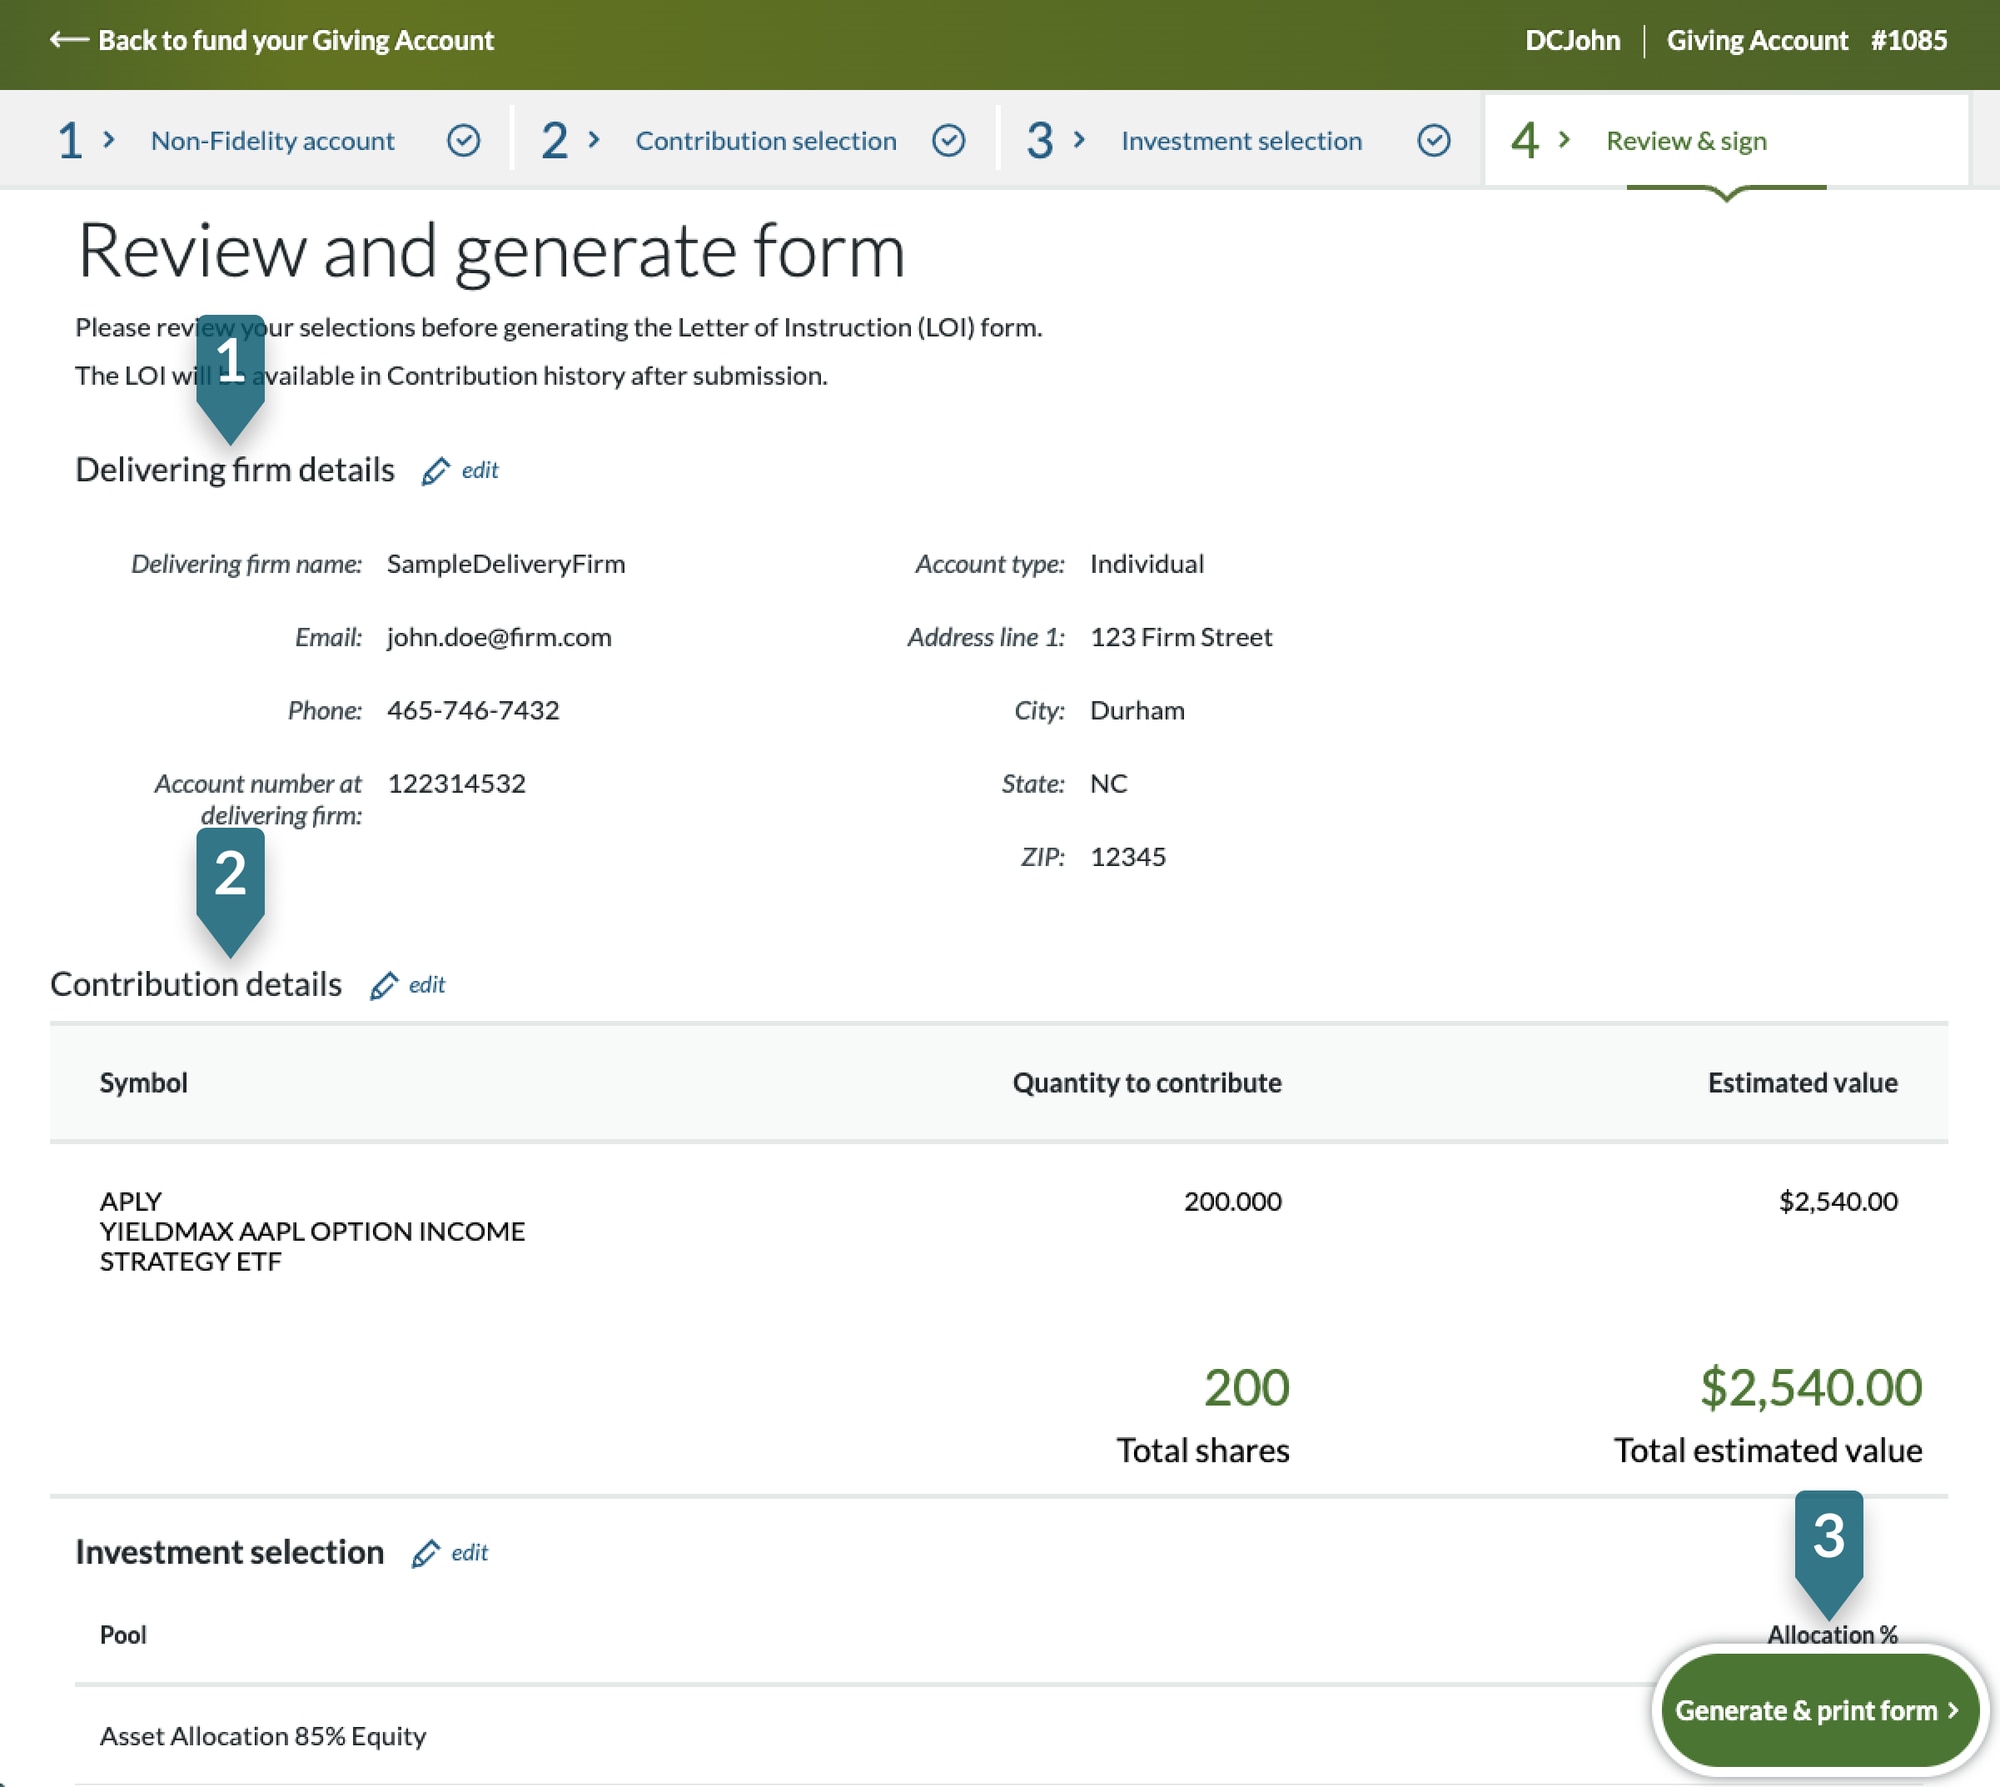Click chevron next to step number 4
Image resolution: width=2000 pixels, height=1787 pixels.
pyautogui.click(x=1564, y=140)
